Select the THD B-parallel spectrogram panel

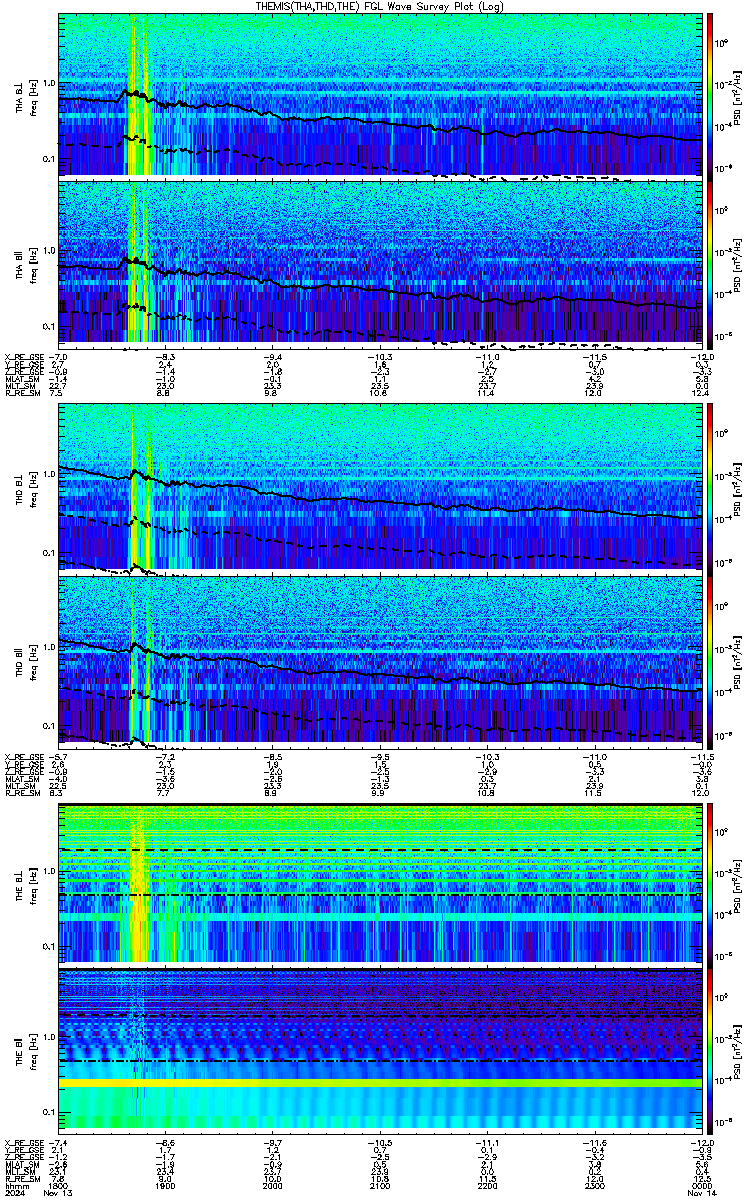pos(380,660)
